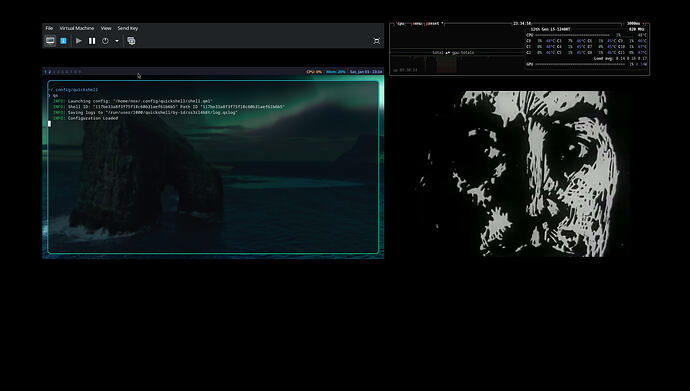Click the ~/.config/quickshell prompt path
The height and width of the screenshot is (391, 690).
(74, 90)
